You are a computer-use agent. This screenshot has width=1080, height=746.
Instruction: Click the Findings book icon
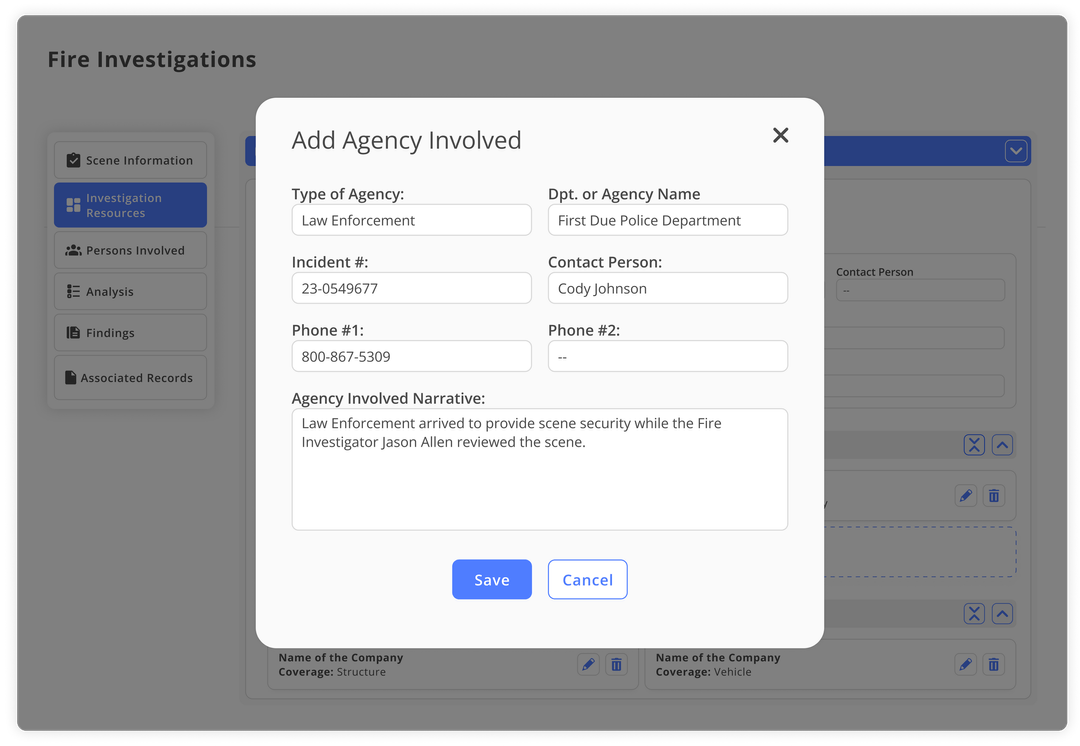[x=73, y=333]
